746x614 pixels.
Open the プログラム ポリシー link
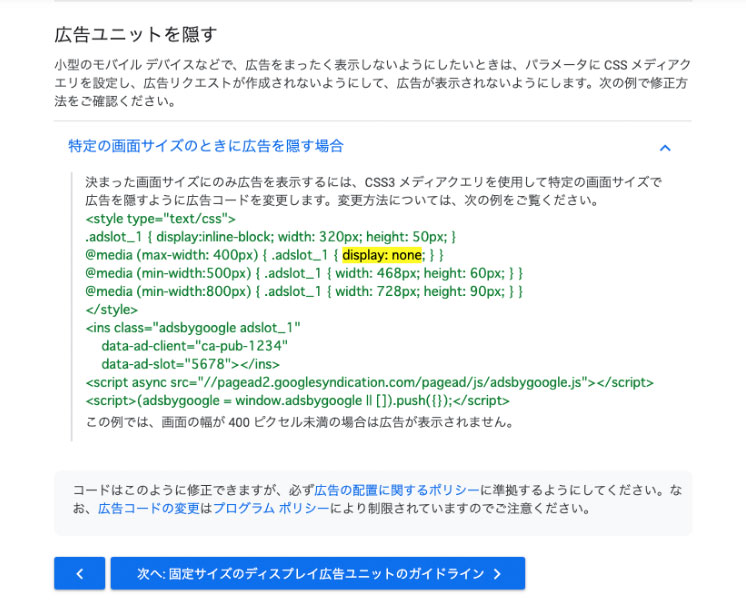(271, 508)
